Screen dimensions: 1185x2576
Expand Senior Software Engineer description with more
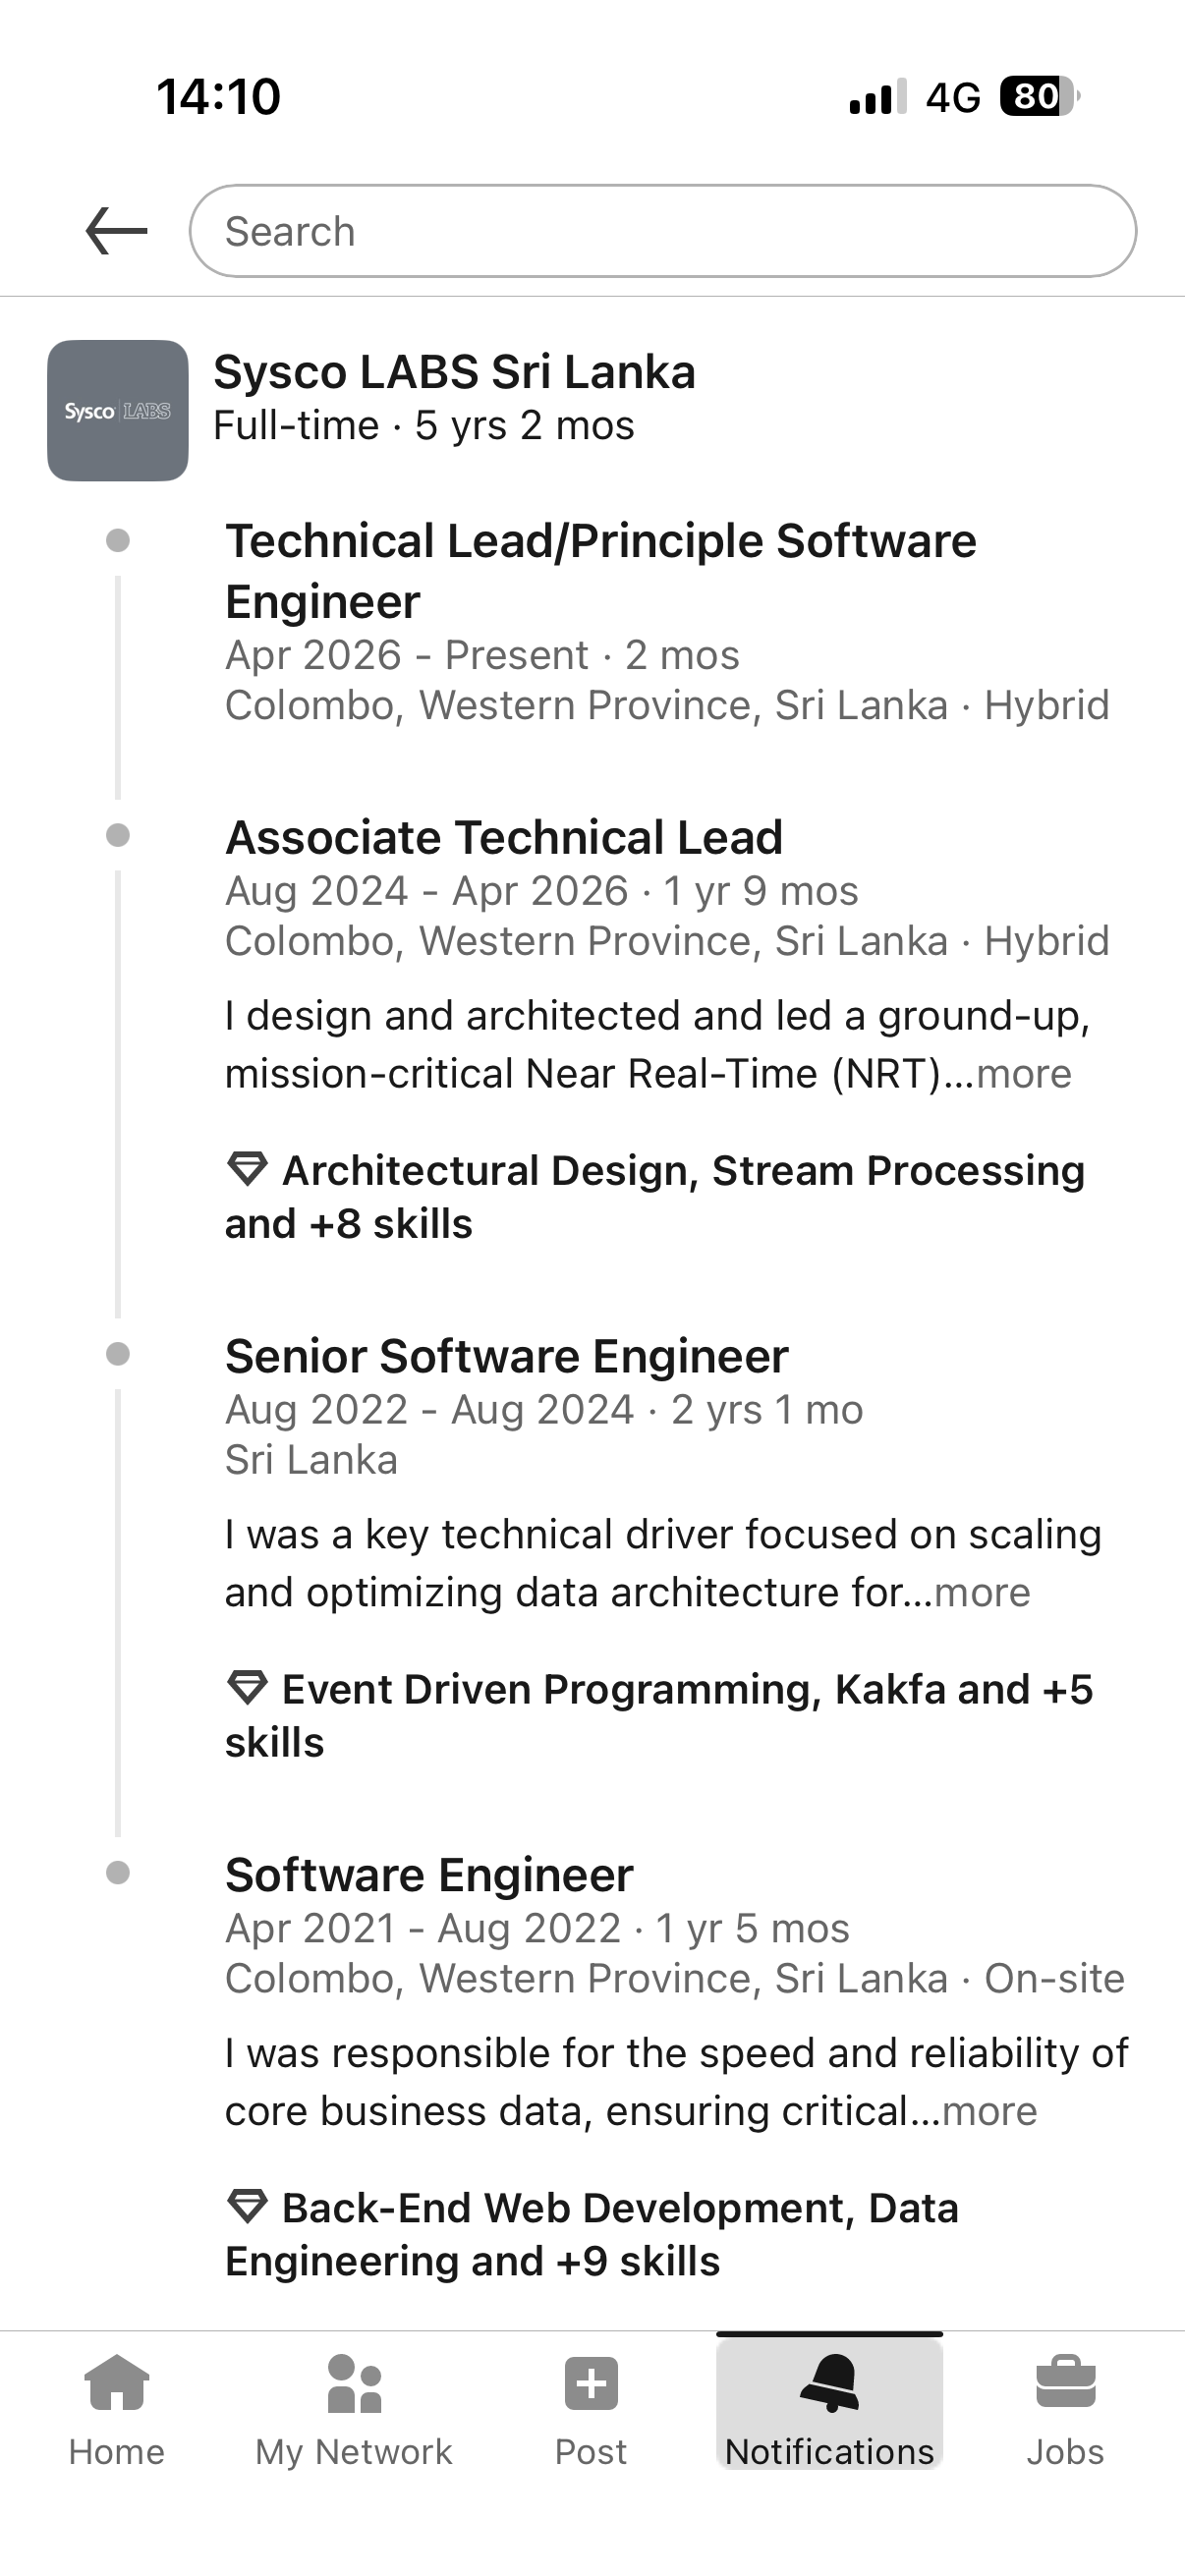pyautogui.click(x=982, y=1593)
